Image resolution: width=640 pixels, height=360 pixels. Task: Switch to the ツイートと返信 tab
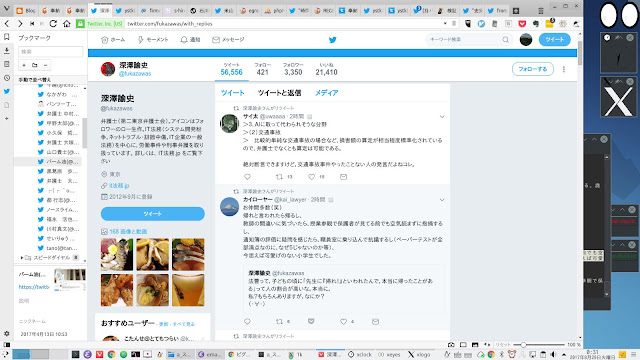(x=280, y=93)
